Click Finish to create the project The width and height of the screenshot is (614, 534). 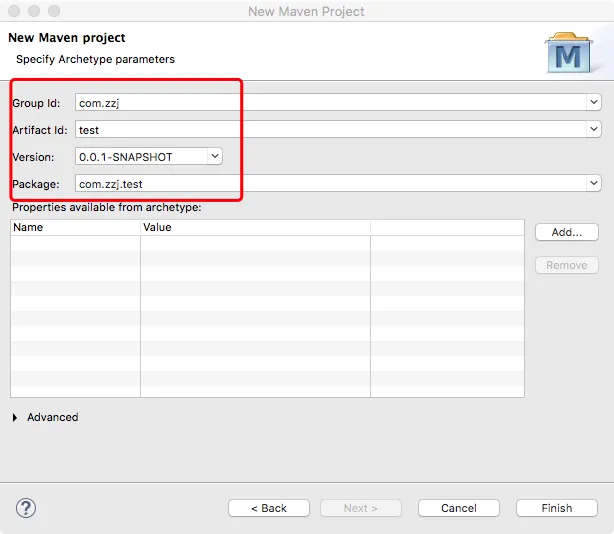click(x=557, y=508)
